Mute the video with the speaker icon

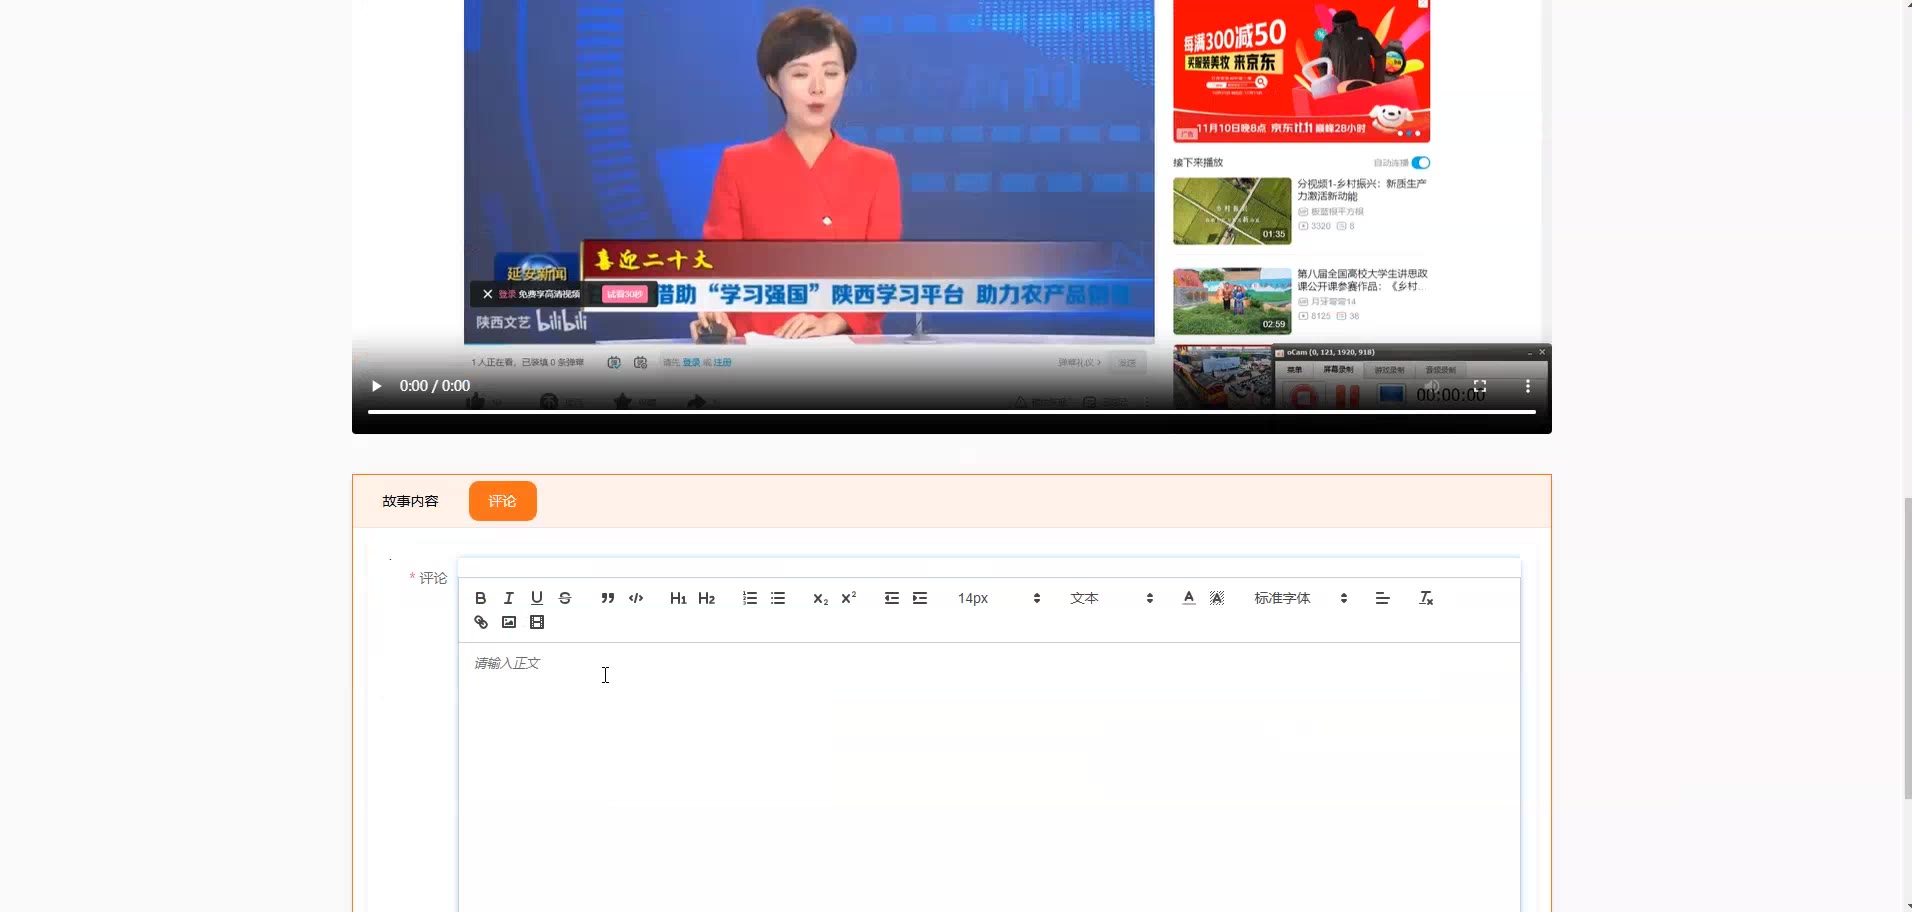[1431, 386]
